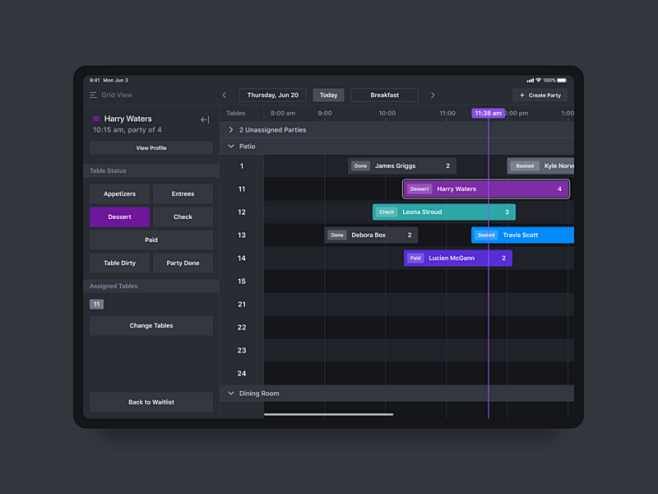Go to next day with right arrow

(432, 95)
